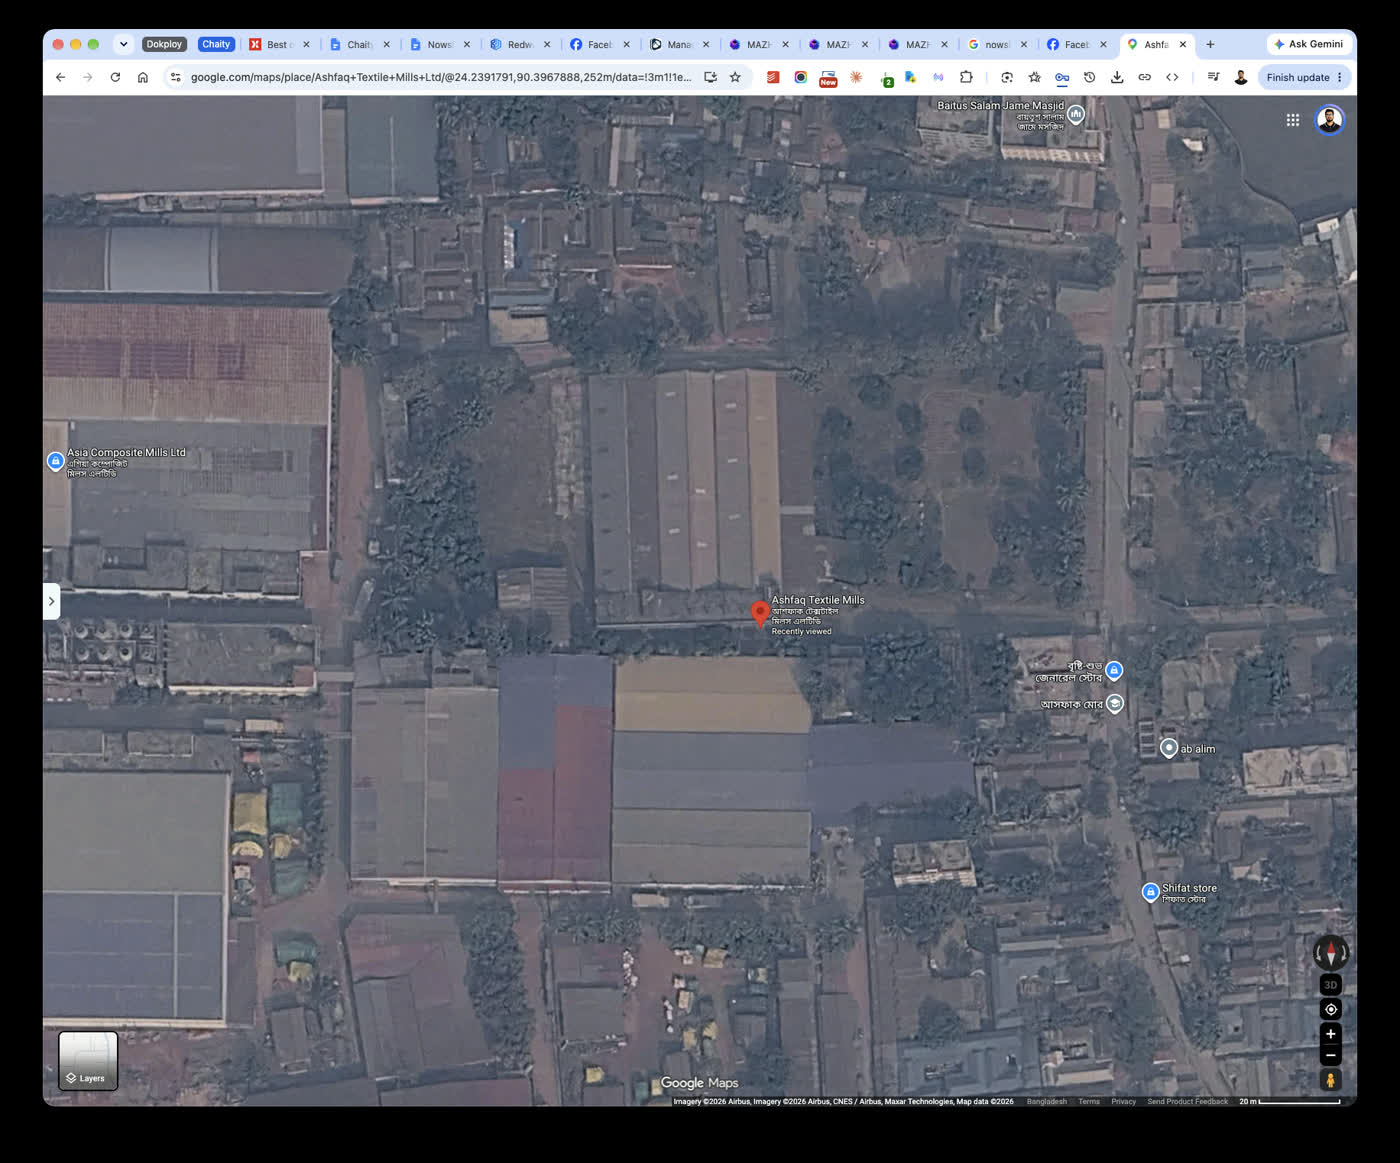Toggle 3D map view

(1330, 985)
